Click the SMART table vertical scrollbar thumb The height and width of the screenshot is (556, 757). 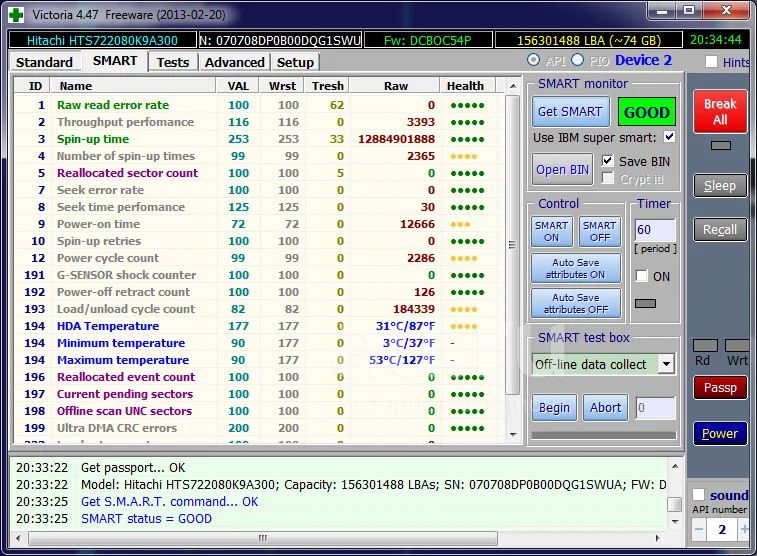513,245
